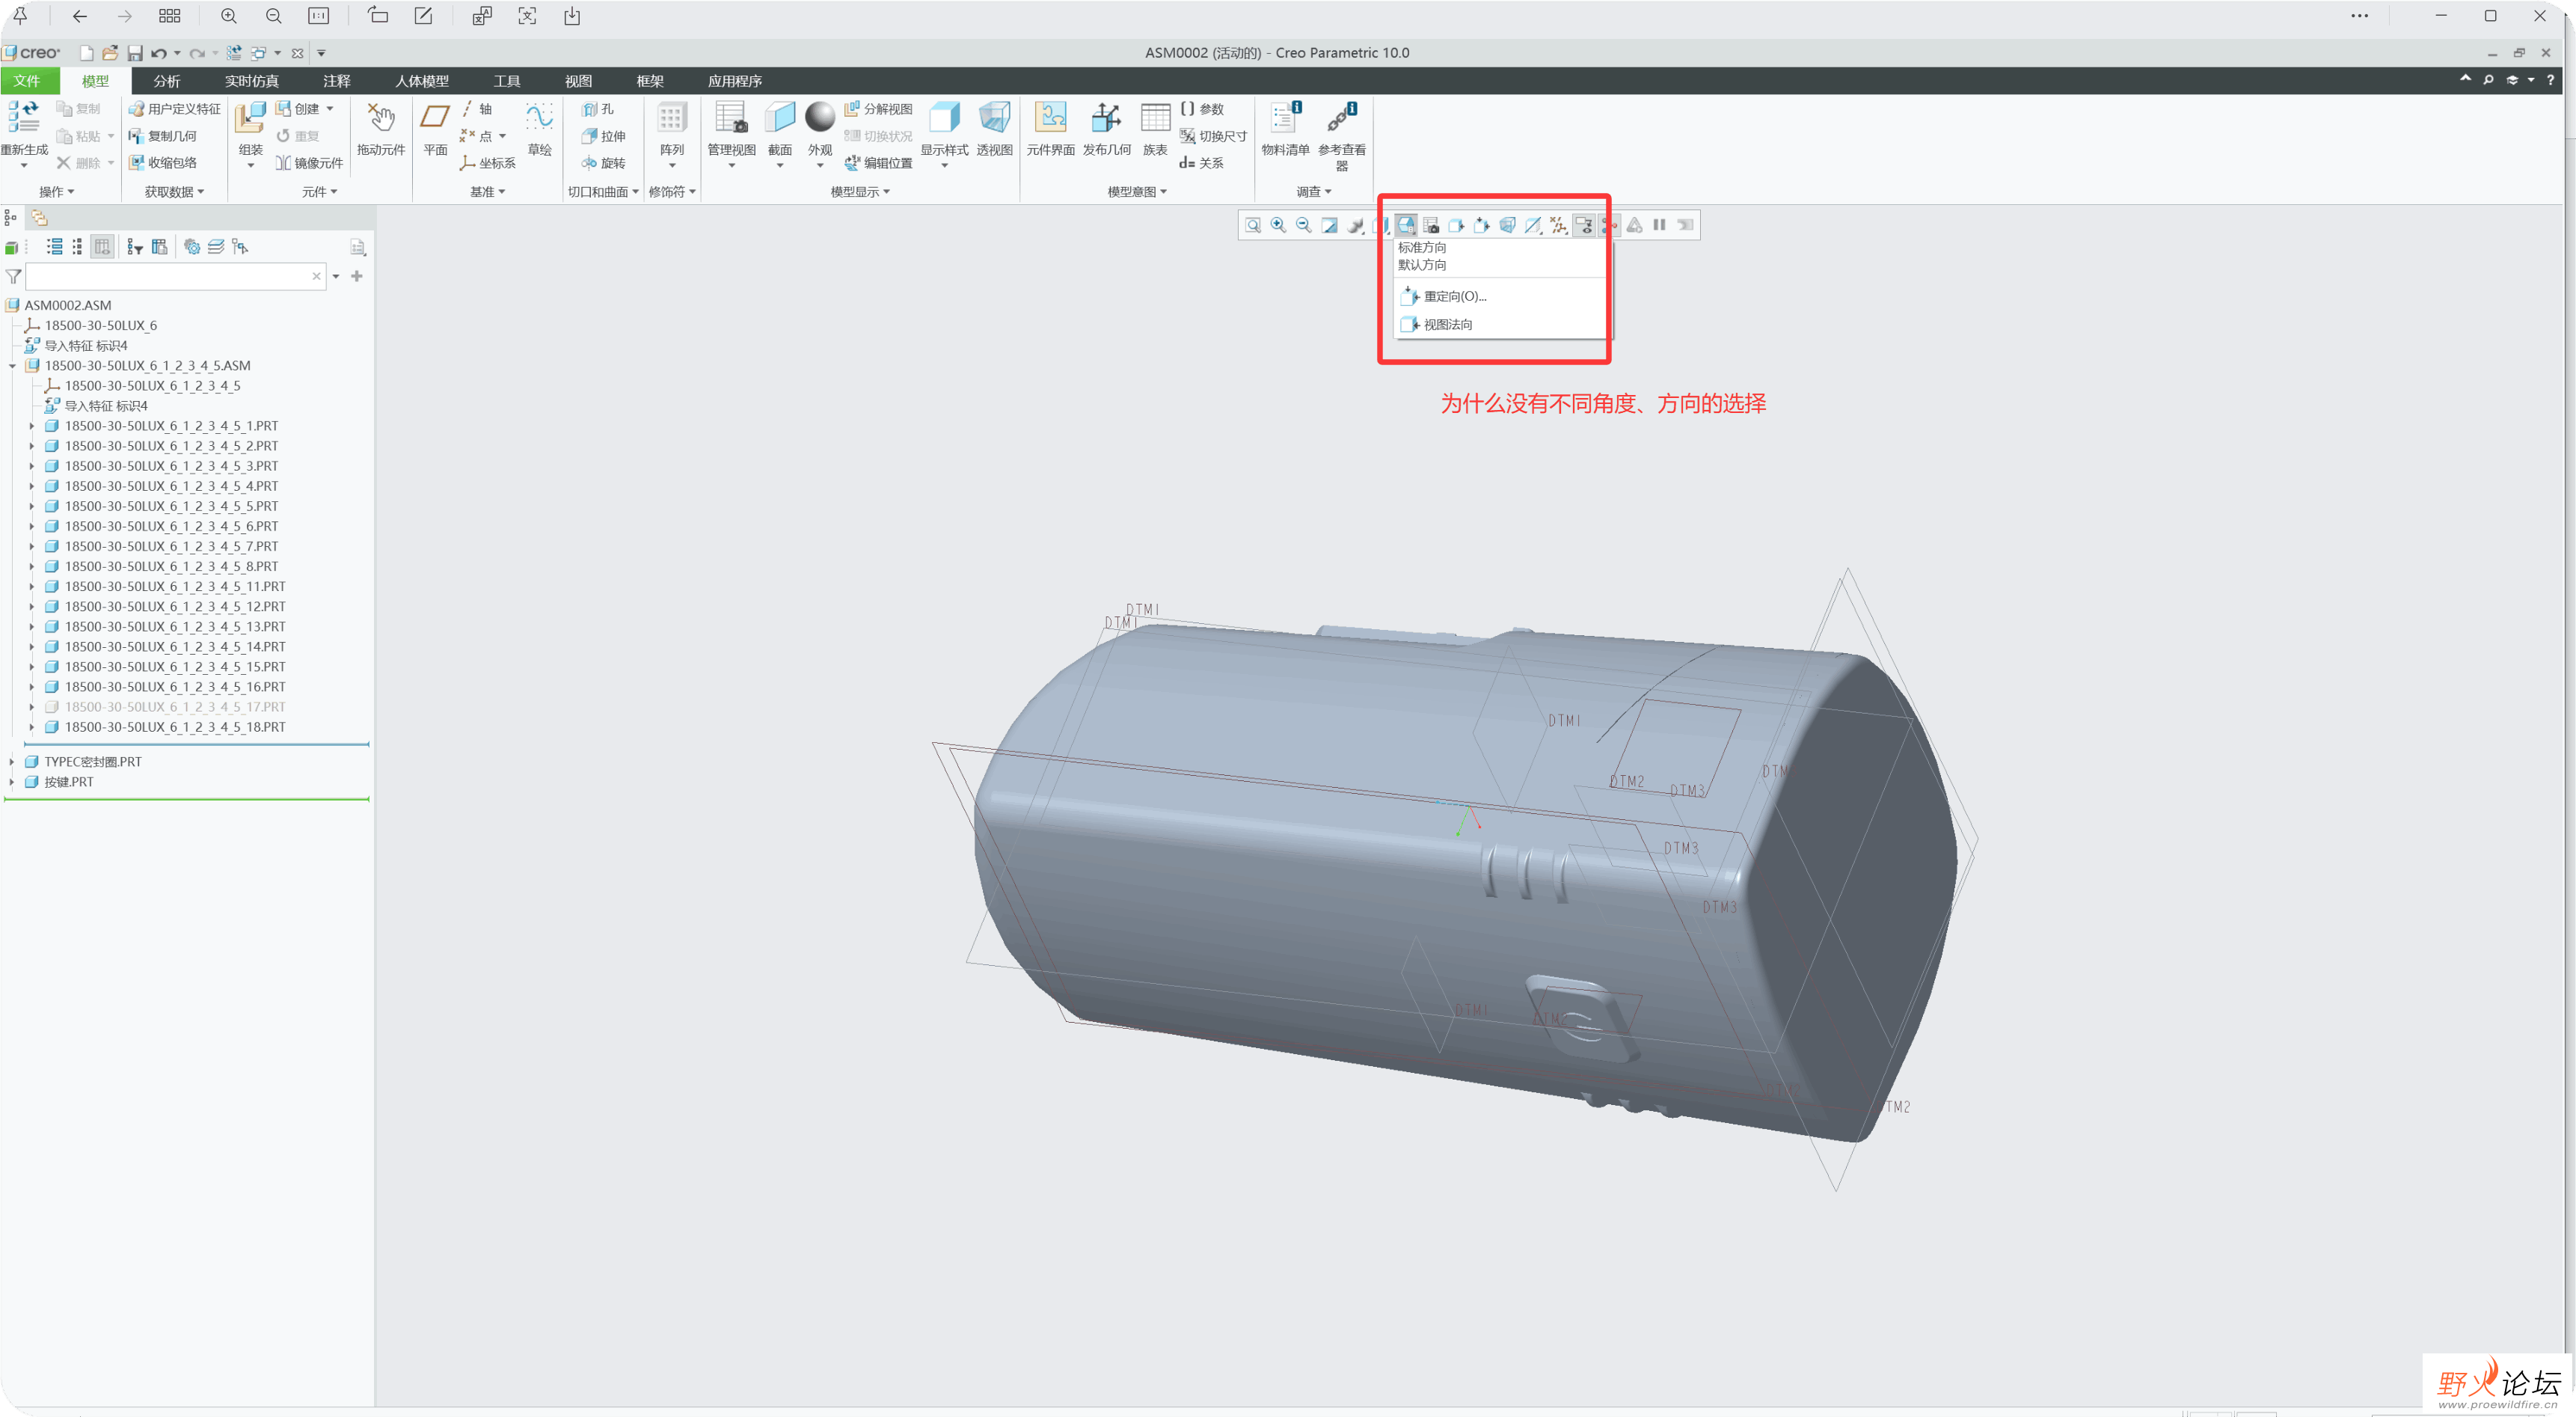Toggle the Perspective View (透视图) button
The width and height of the screenshot is (2576, 1417).
pyautogui.click(x=994, y=129)
